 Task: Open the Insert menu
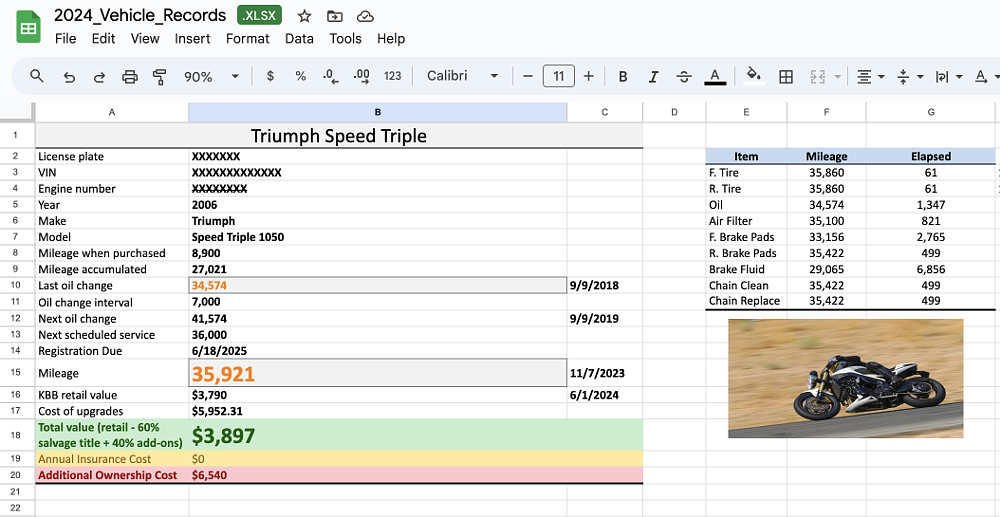coord(192,38)
